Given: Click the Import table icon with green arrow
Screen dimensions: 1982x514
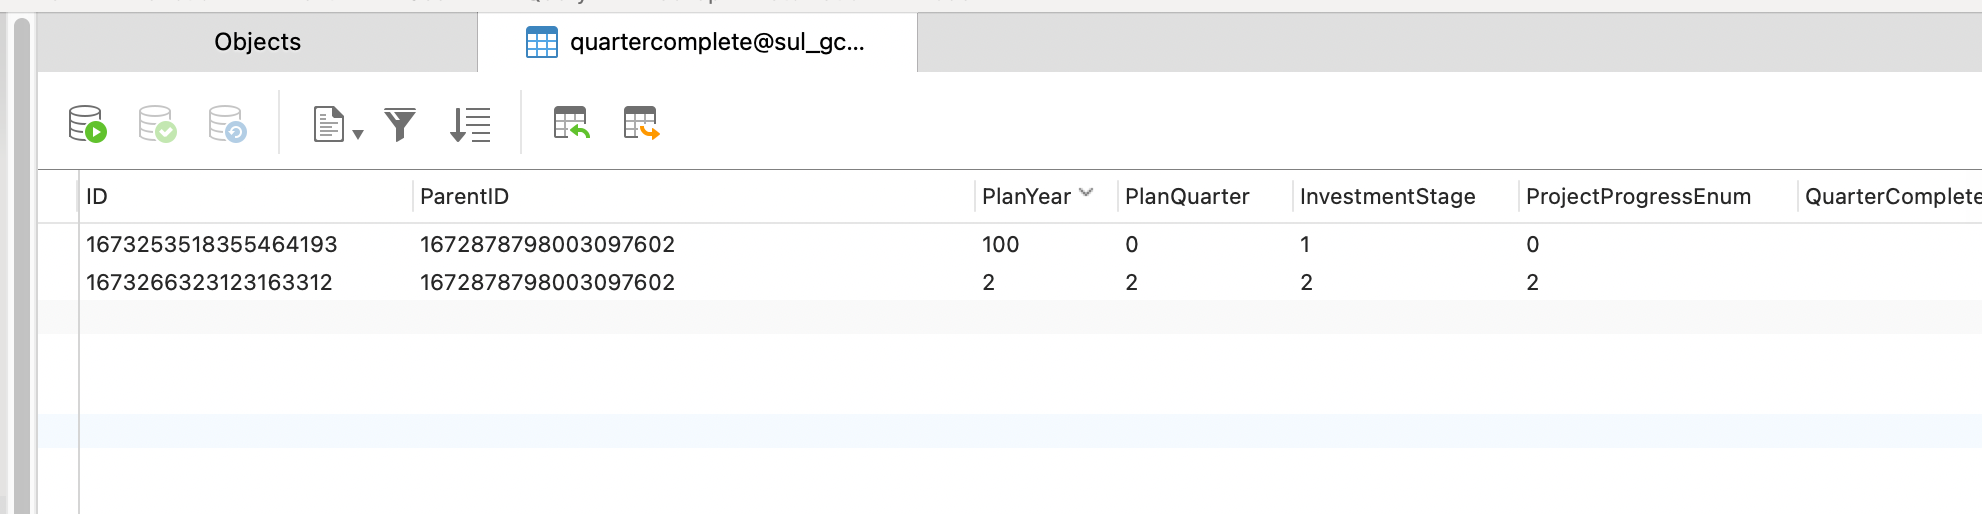Looking at the screenshot, I should point(571,124).
